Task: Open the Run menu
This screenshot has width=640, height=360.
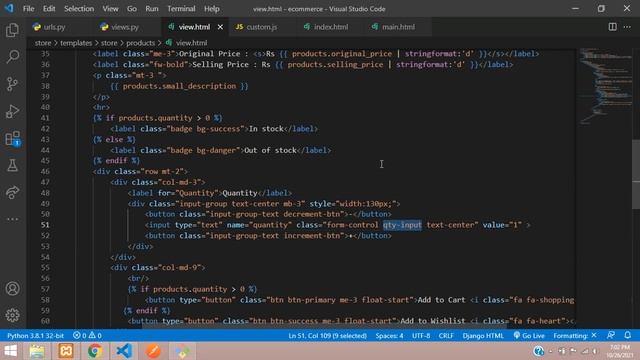Action: pyautogui.click(x=152, y=9)
